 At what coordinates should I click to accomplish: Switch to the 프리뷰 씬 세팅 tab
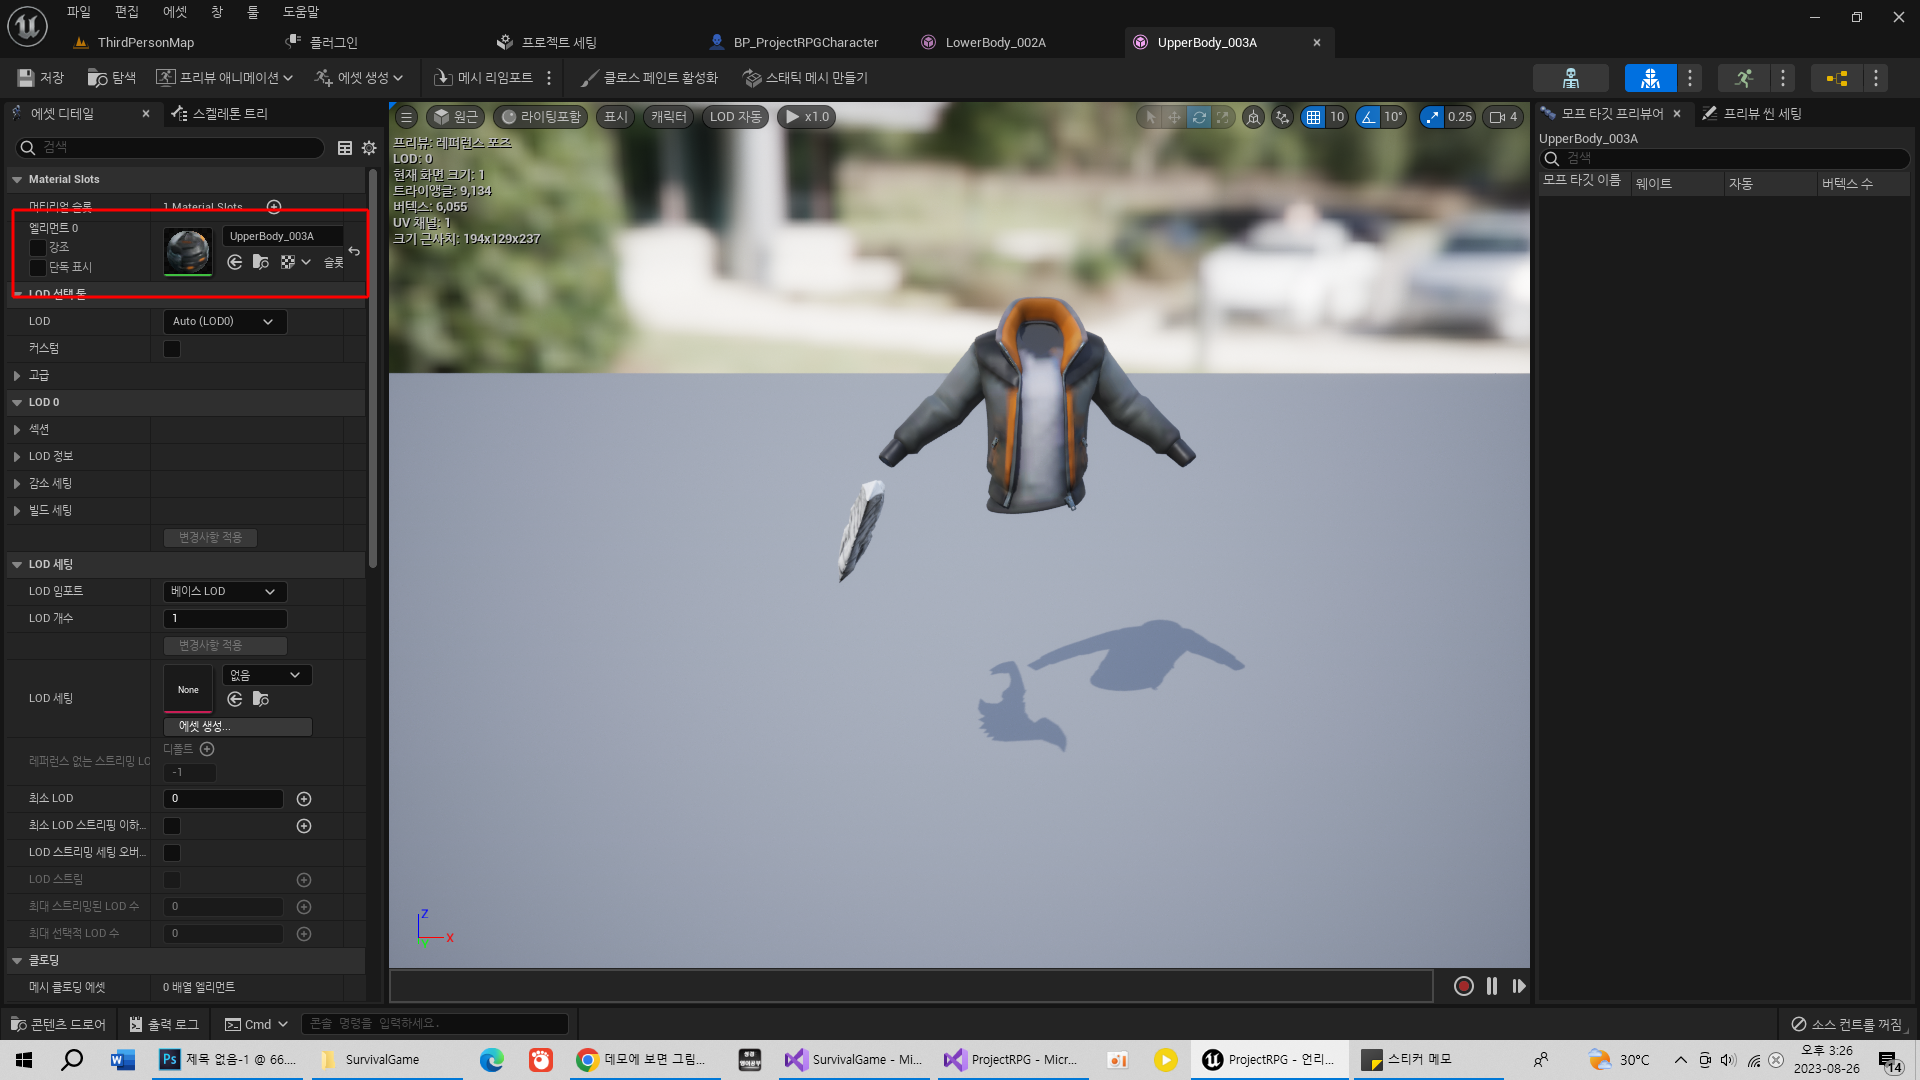pos(1752,114)
